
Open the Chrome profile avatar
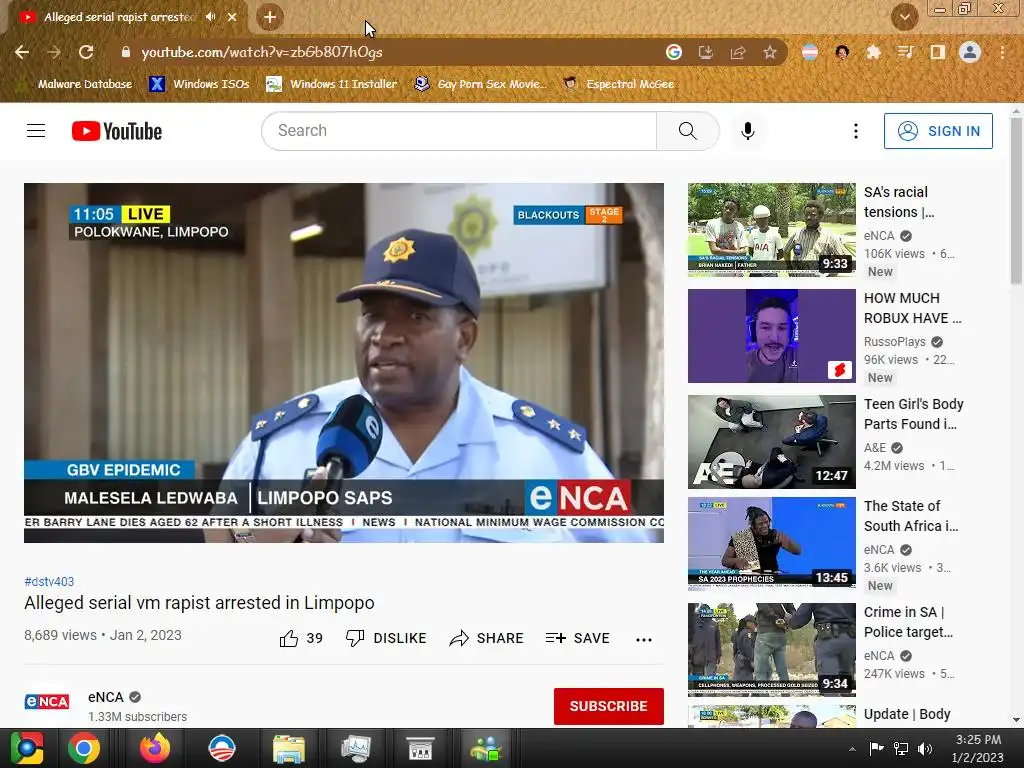[x=970, y=52]
